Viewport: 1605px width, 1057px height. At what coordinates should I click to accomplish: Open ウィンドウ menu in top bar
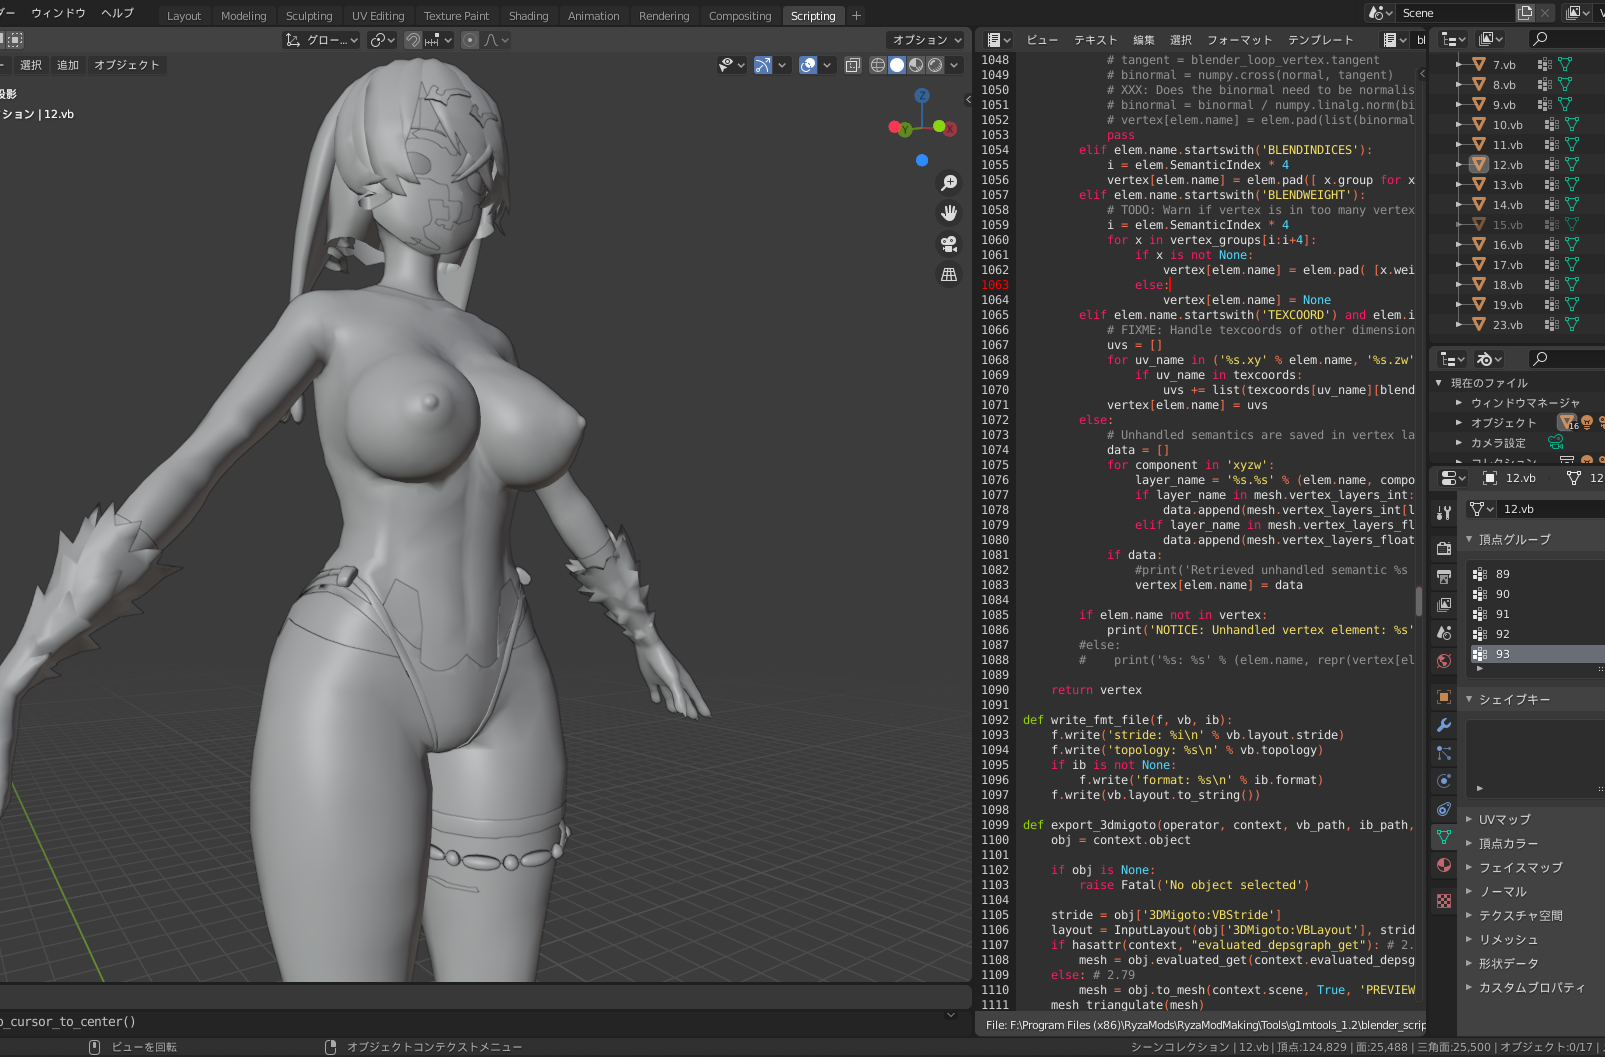[58, 13]
